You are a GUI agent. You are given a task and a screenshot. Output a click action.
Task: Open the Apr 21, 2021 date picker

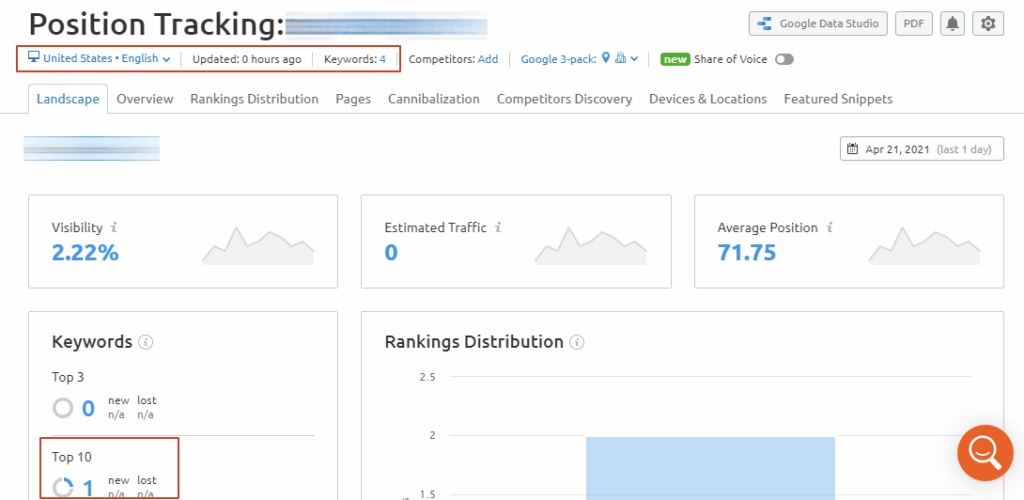tap(921, 149)
